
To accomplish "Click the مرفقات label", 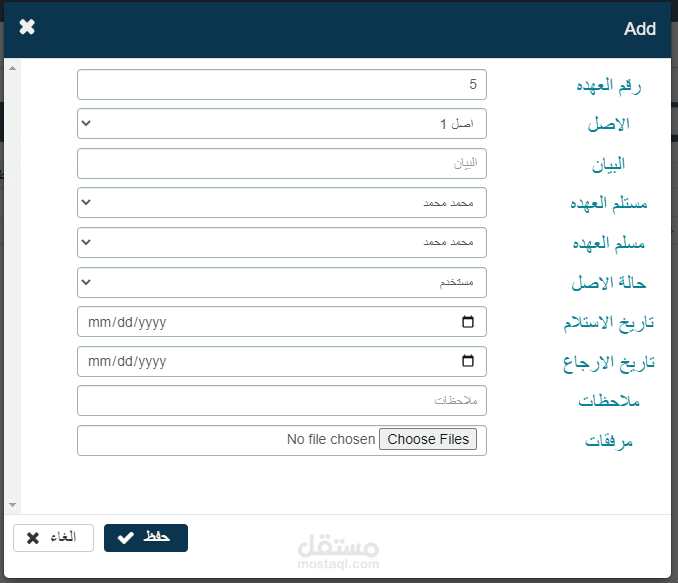I will coord(608,441).
